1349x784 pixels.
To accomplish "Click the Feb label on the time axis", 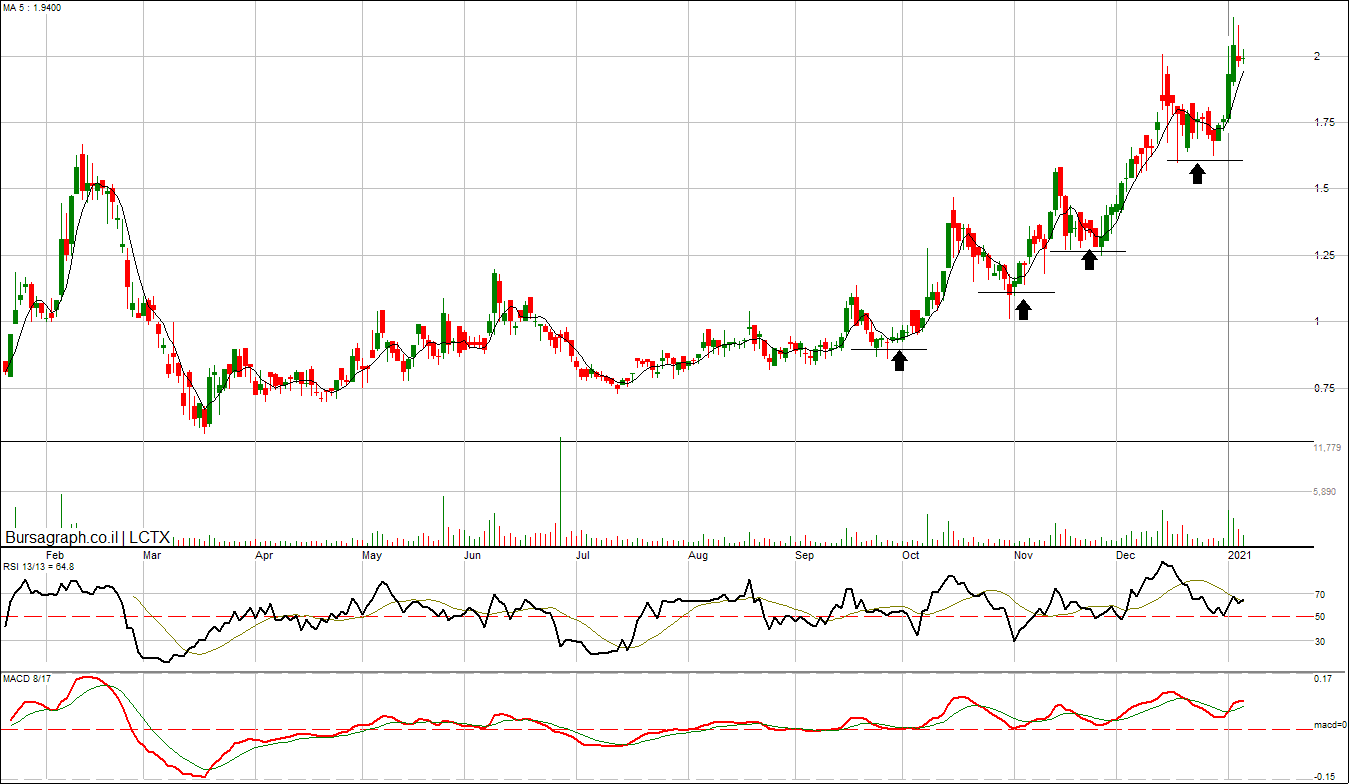I will [55, 554].
